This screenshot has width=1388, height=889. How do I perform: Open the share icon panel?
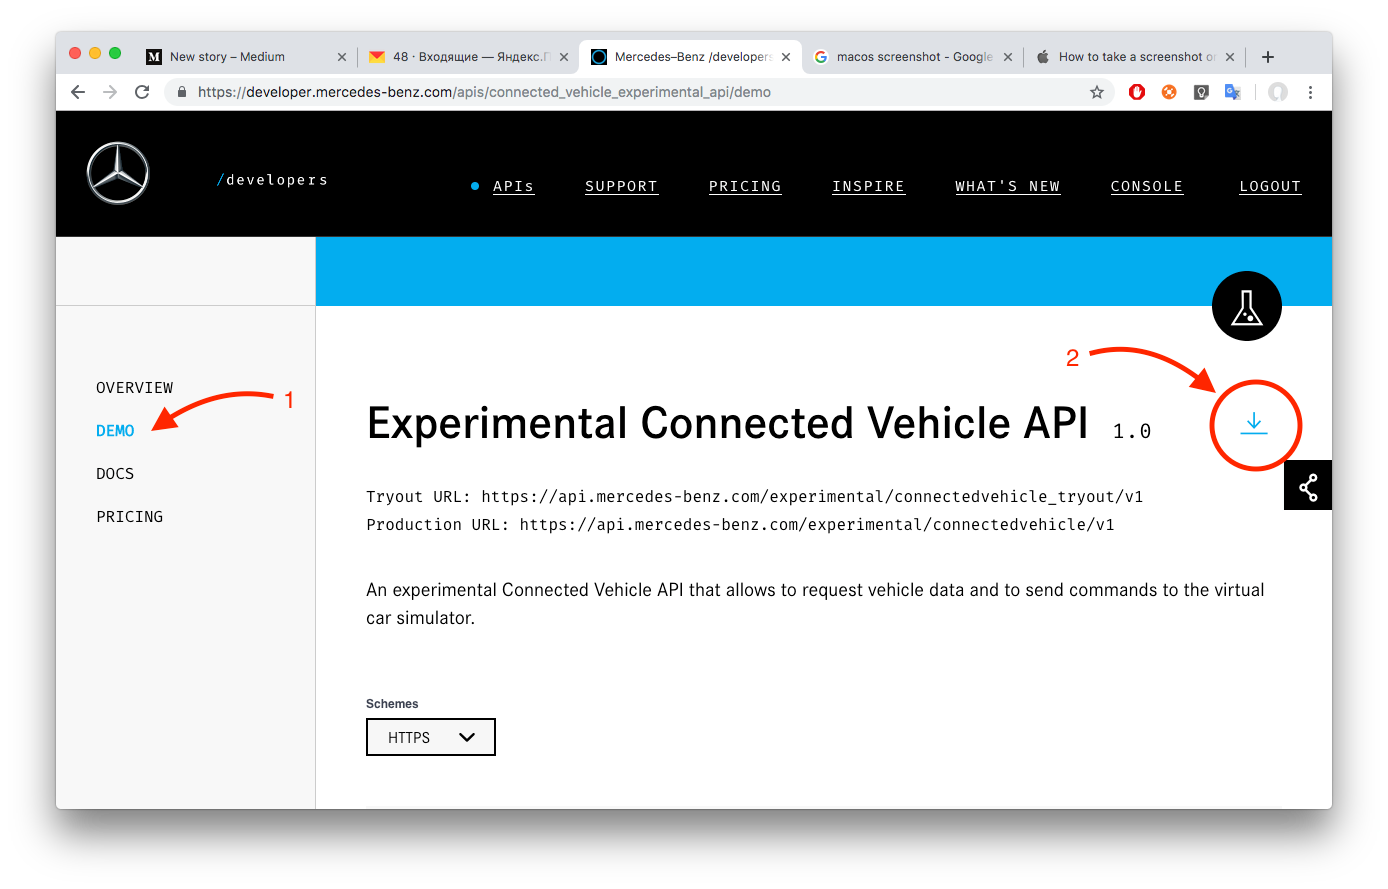click(1308, 486)
